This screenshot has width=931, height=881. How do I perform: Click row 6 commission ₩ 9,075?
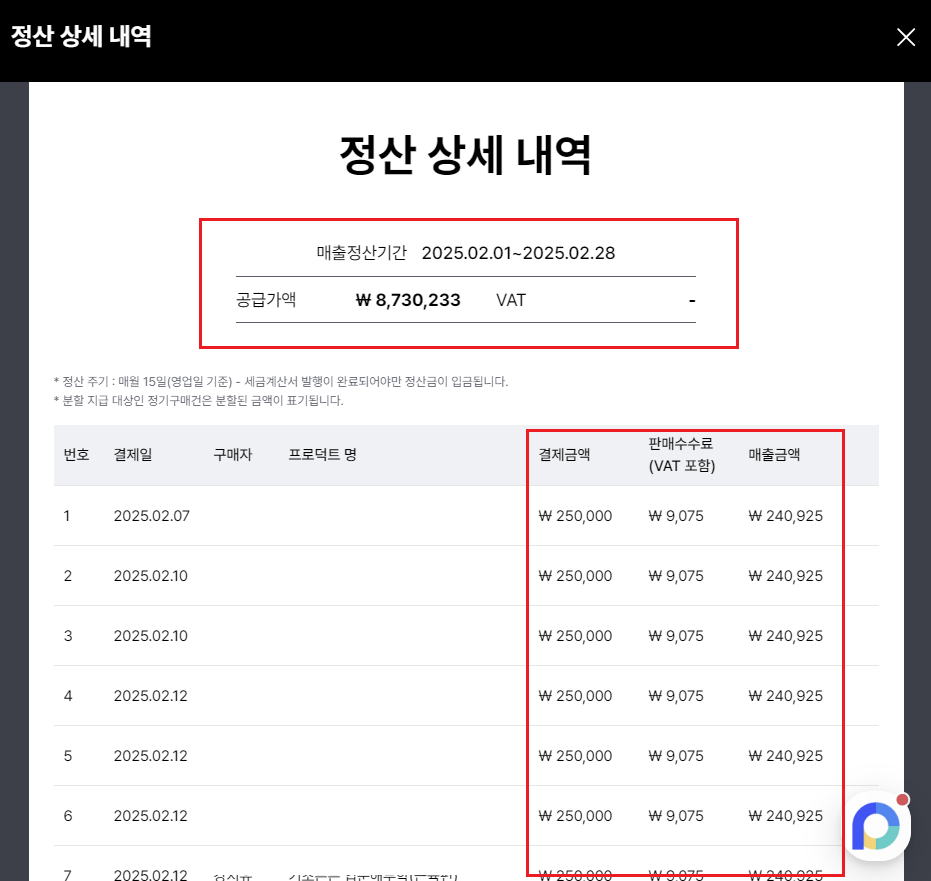(x=676, y=816)
